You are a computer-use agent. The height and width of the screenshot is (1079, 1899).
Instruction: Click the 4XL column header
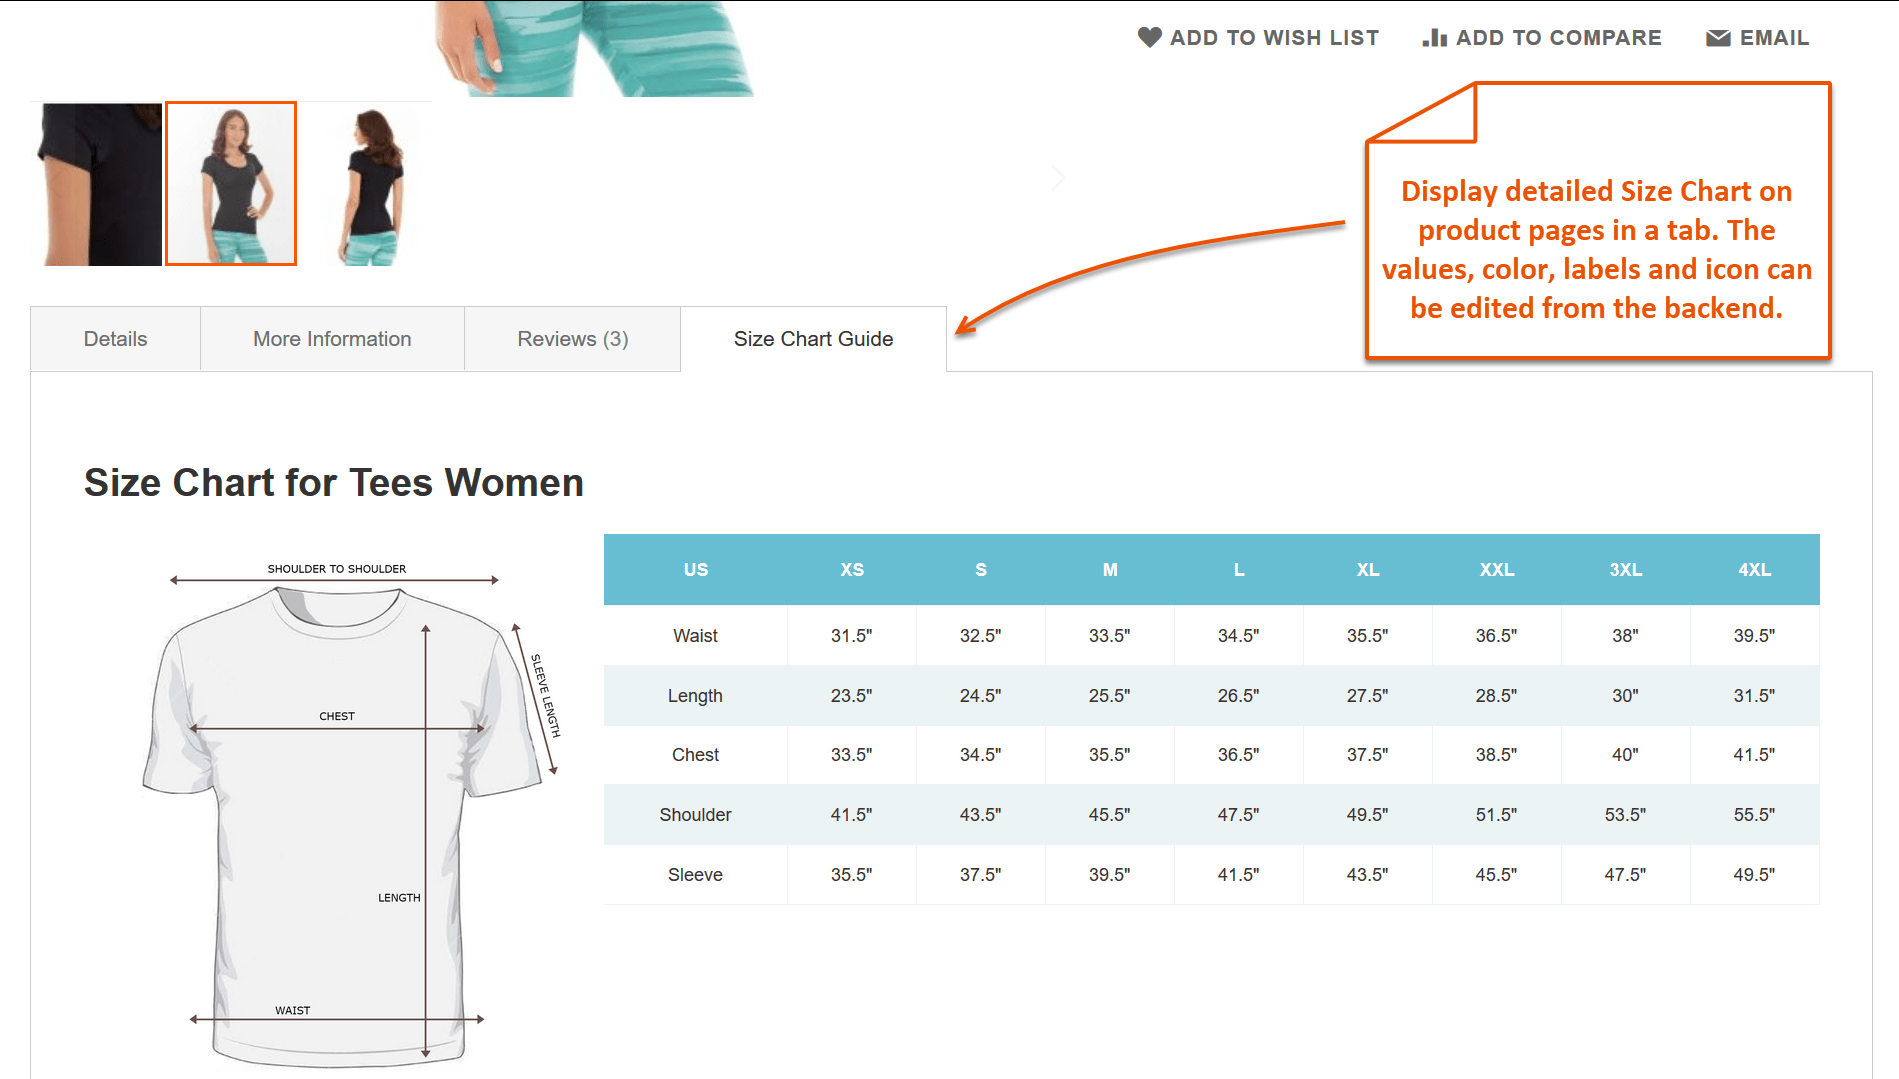click(x=1755, y=570)
